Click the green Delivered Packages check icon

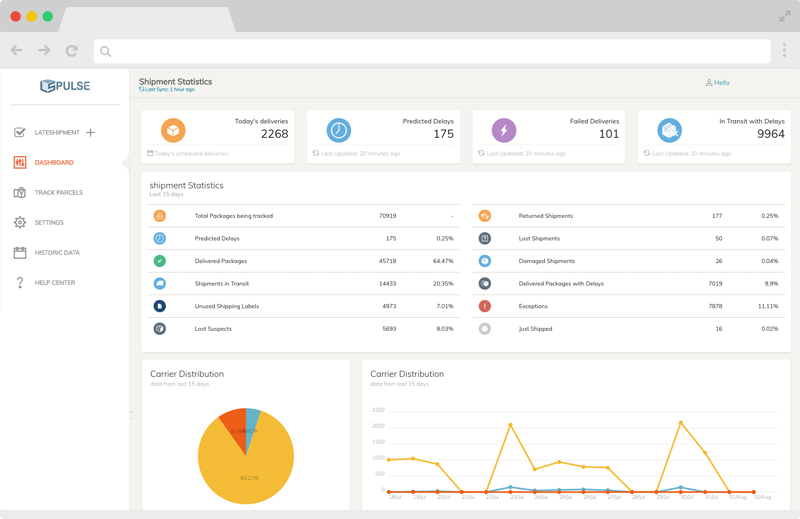(x=160, y=261)
